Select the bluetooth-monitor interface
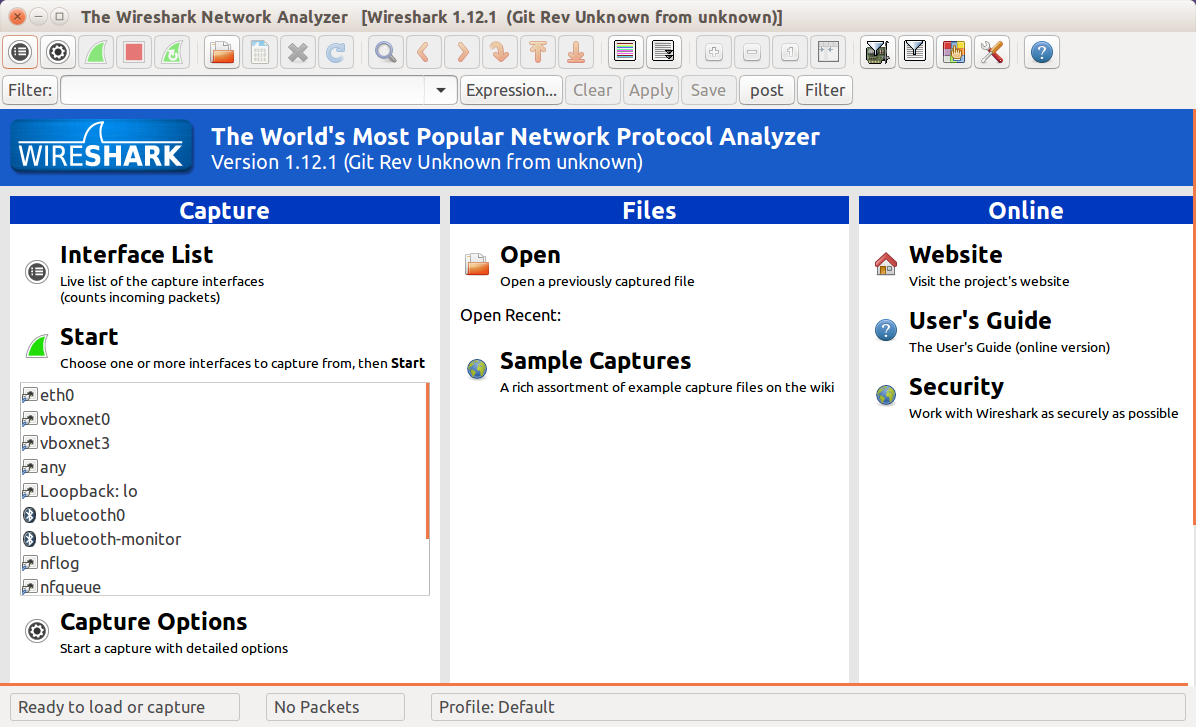 pos(110,539)
